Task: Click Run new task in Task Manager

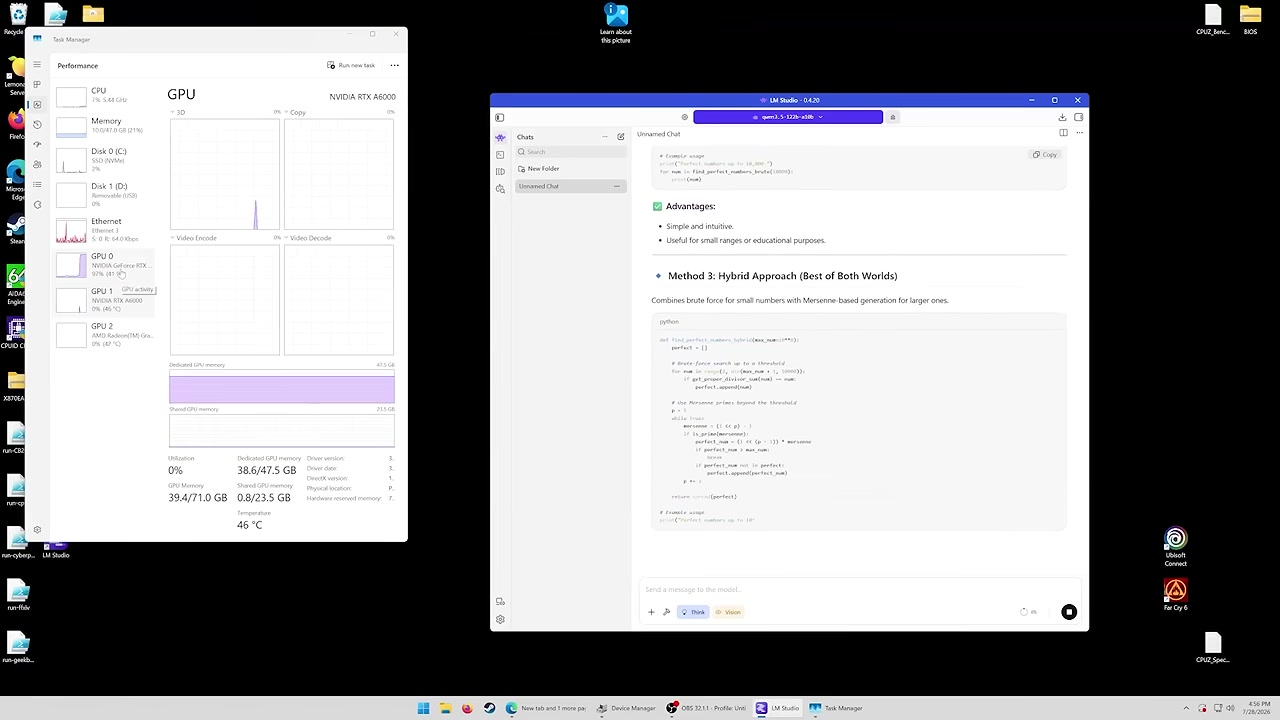Action: coord(351,66)
